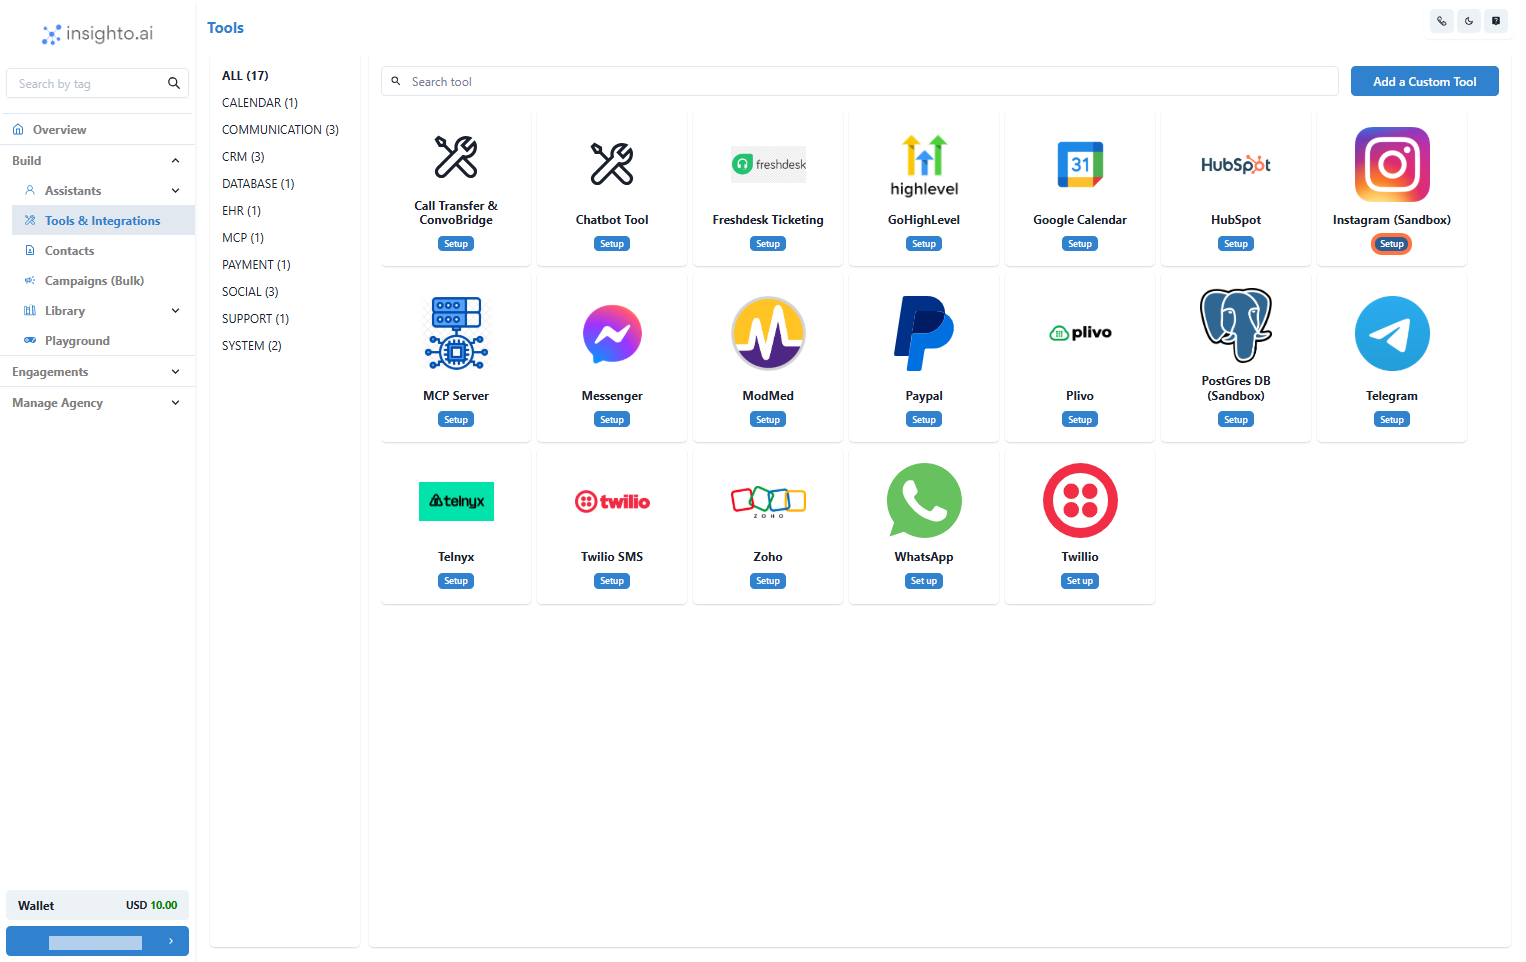Open the Twilio SMS logo
The width and height of the screenshot is (1526, 962).
pos(611,501)
